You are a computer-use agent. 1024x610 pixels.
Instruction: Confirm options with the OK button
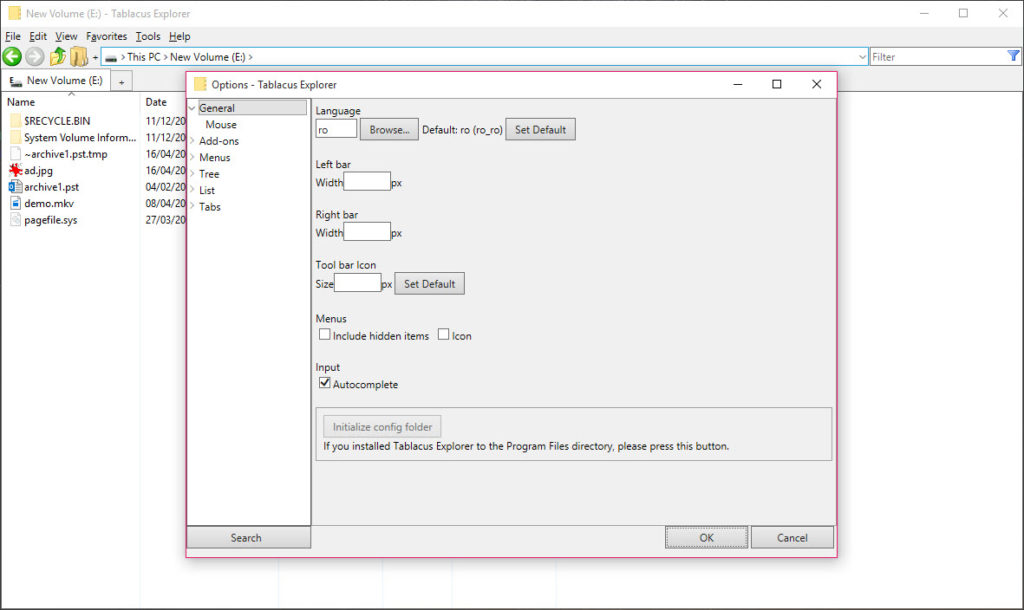tap(707, 538)
